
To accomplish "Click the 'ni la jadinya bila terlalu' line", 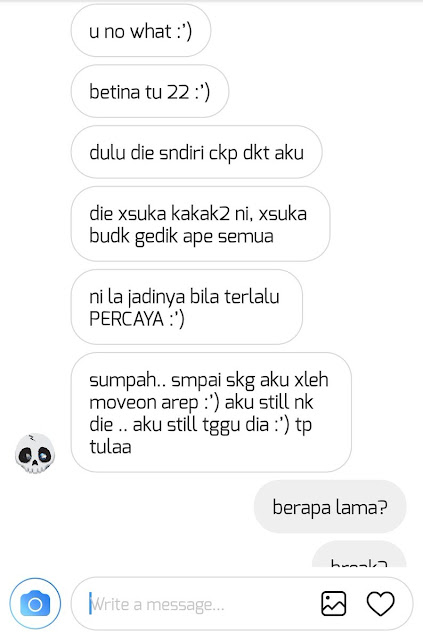I will (x=184, y=297).
